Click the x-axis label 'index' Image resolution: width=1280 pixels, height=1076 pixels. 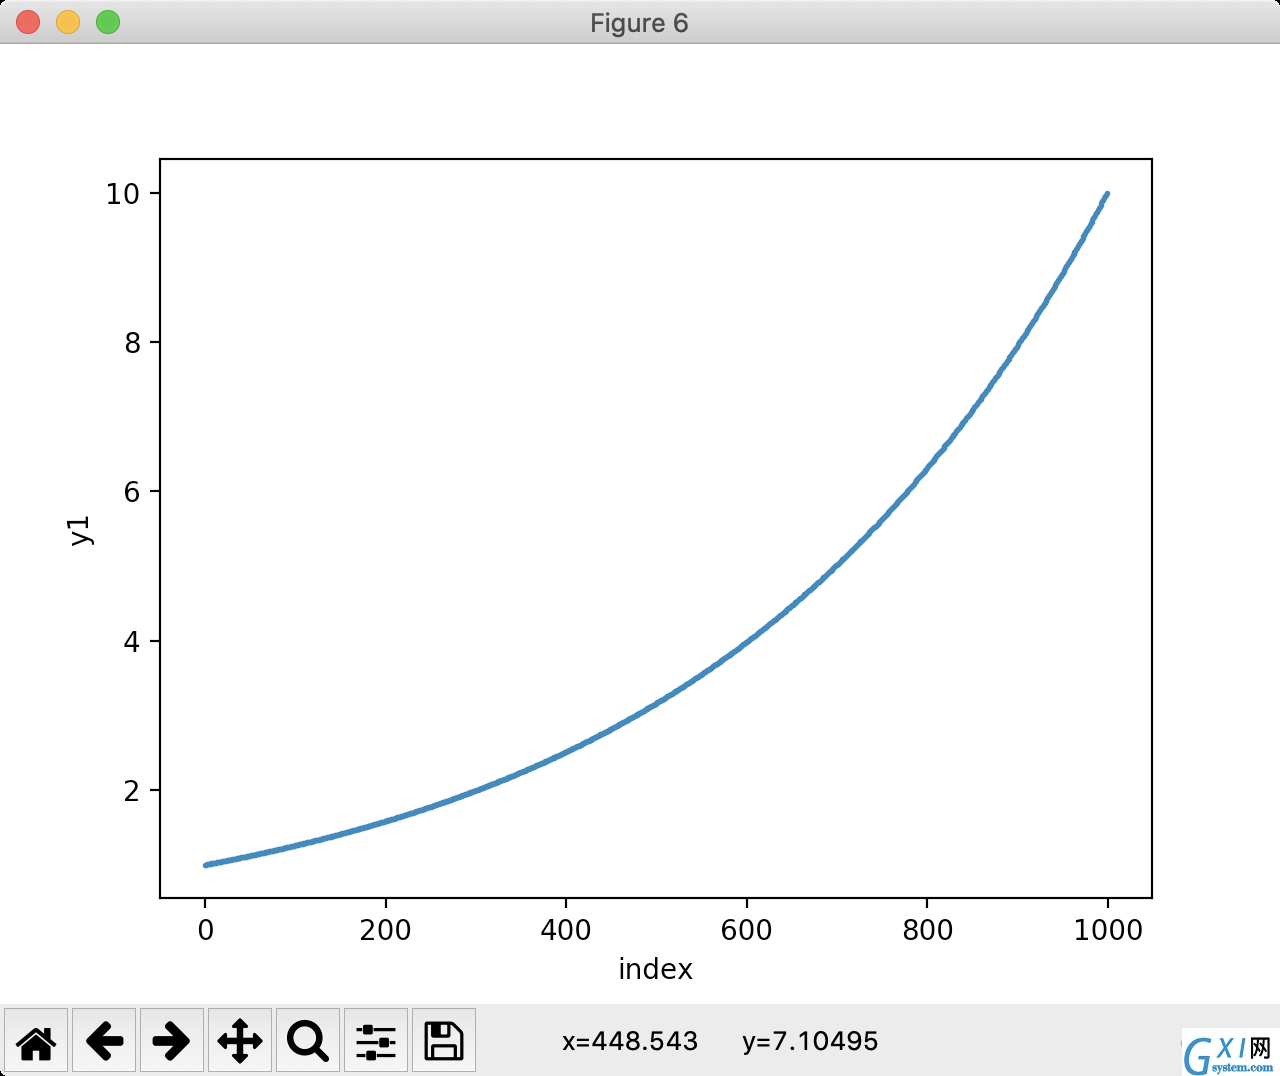[655, 969]
